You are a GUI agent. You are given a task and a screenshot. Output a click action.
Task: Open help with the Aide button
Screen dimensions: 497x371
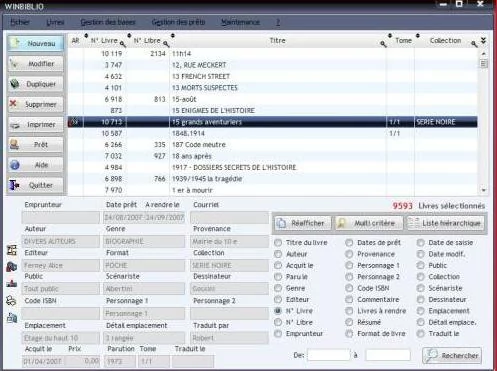click(x=36, y=165)
